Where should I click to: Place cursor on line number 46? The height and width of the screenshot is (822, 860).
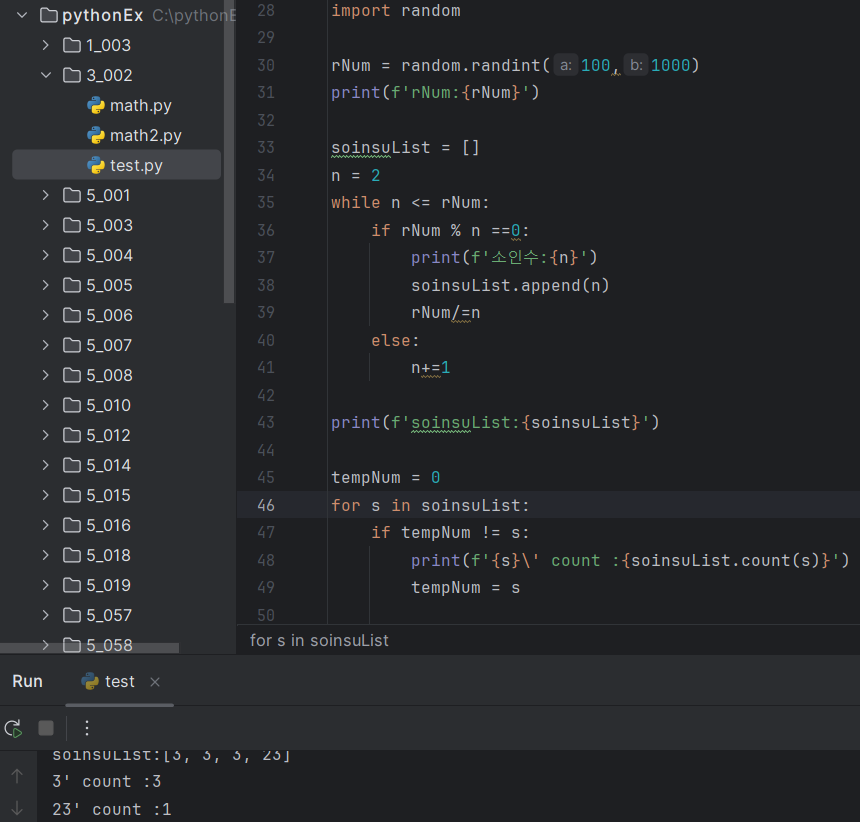coord(266,505)
